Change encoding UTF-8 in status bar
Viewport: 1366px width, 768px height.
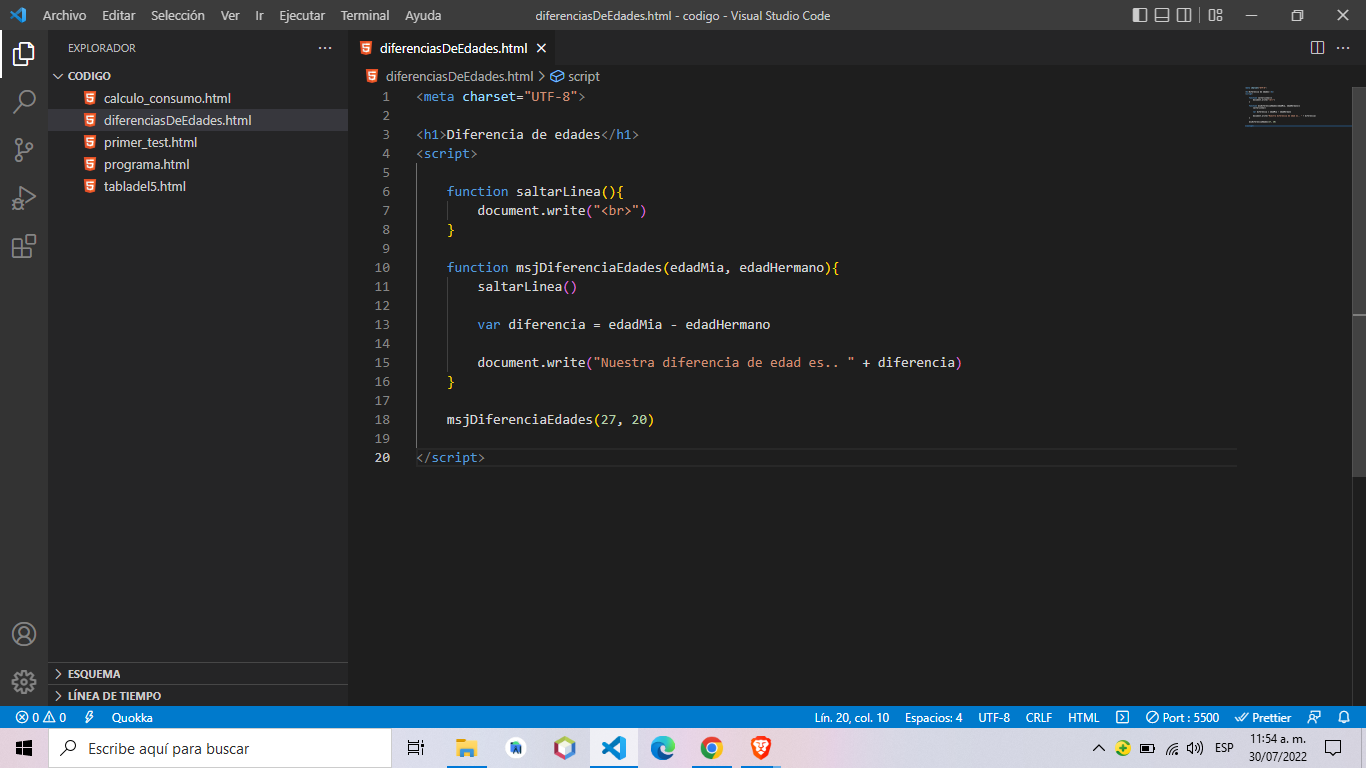point(994,717)
